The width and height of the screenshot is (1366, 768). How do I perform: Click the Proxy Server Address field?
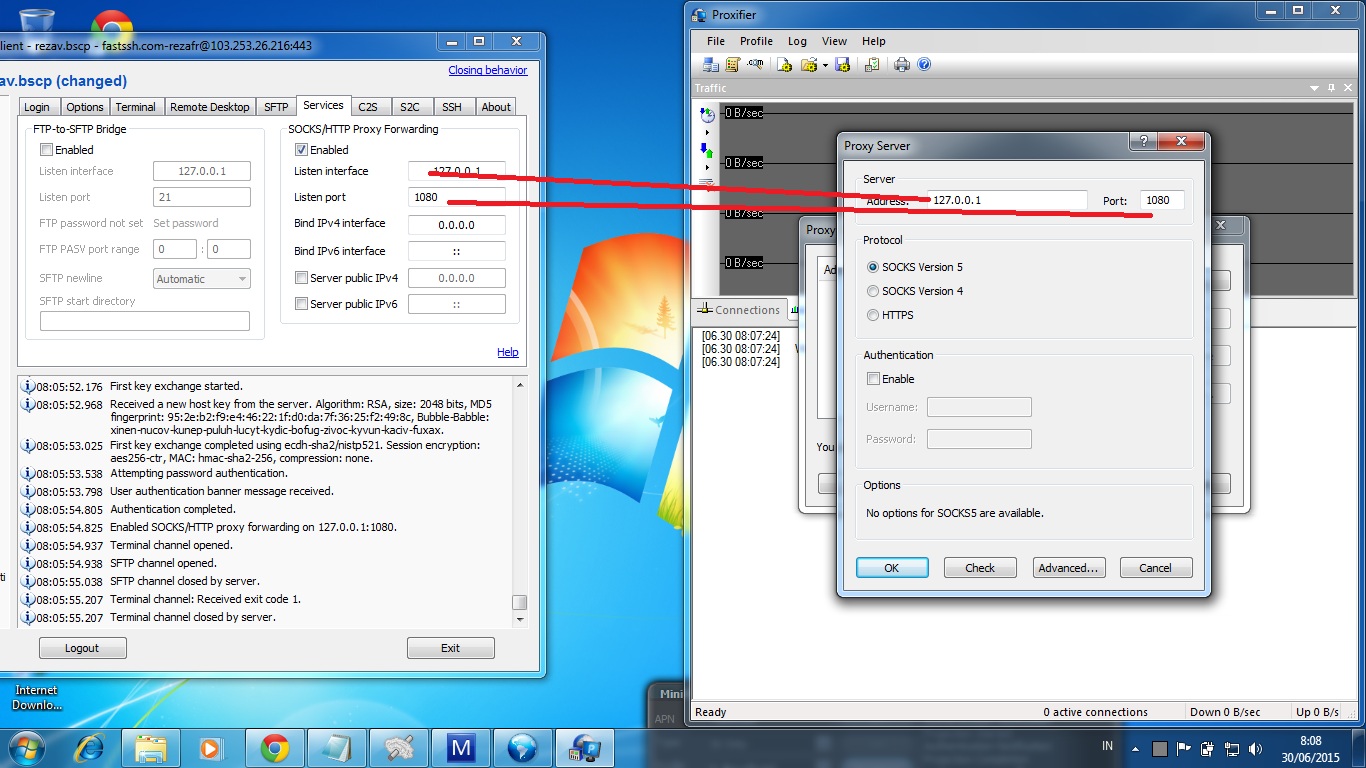coord(1007,200)
